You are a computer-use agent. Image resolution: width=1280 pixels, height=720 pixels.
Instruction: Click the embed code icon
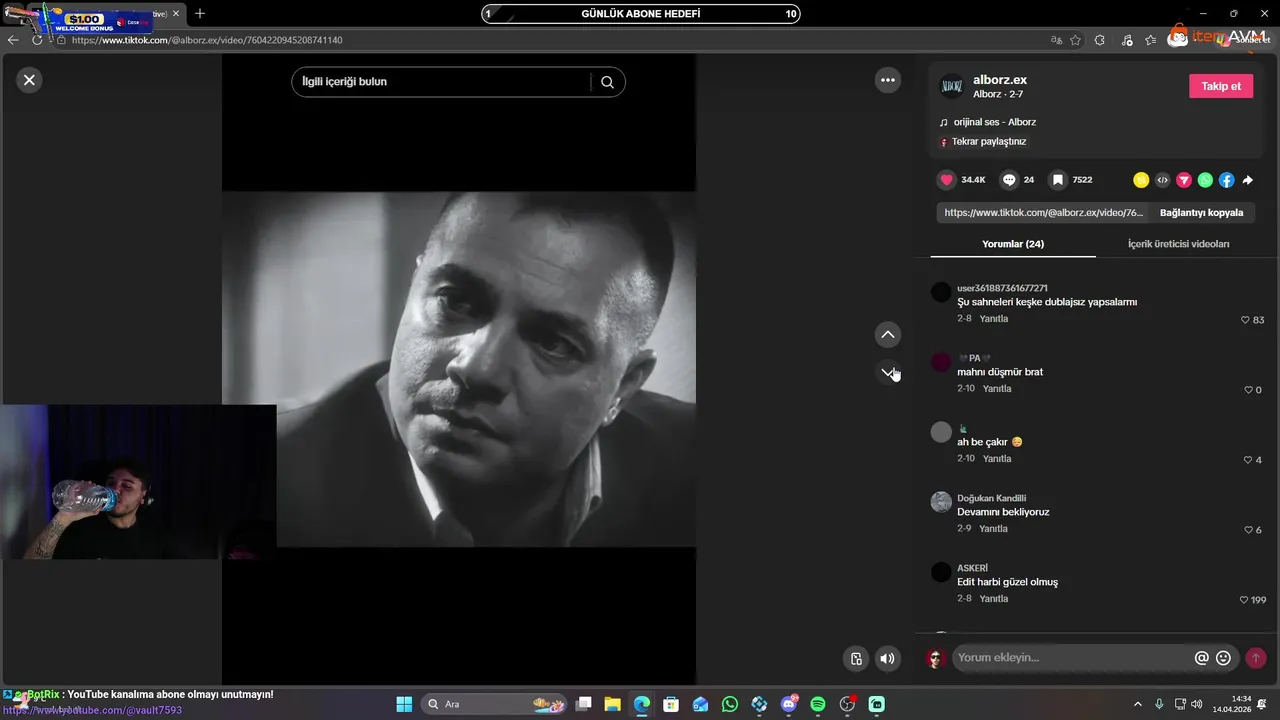[x=1162, y=180]
